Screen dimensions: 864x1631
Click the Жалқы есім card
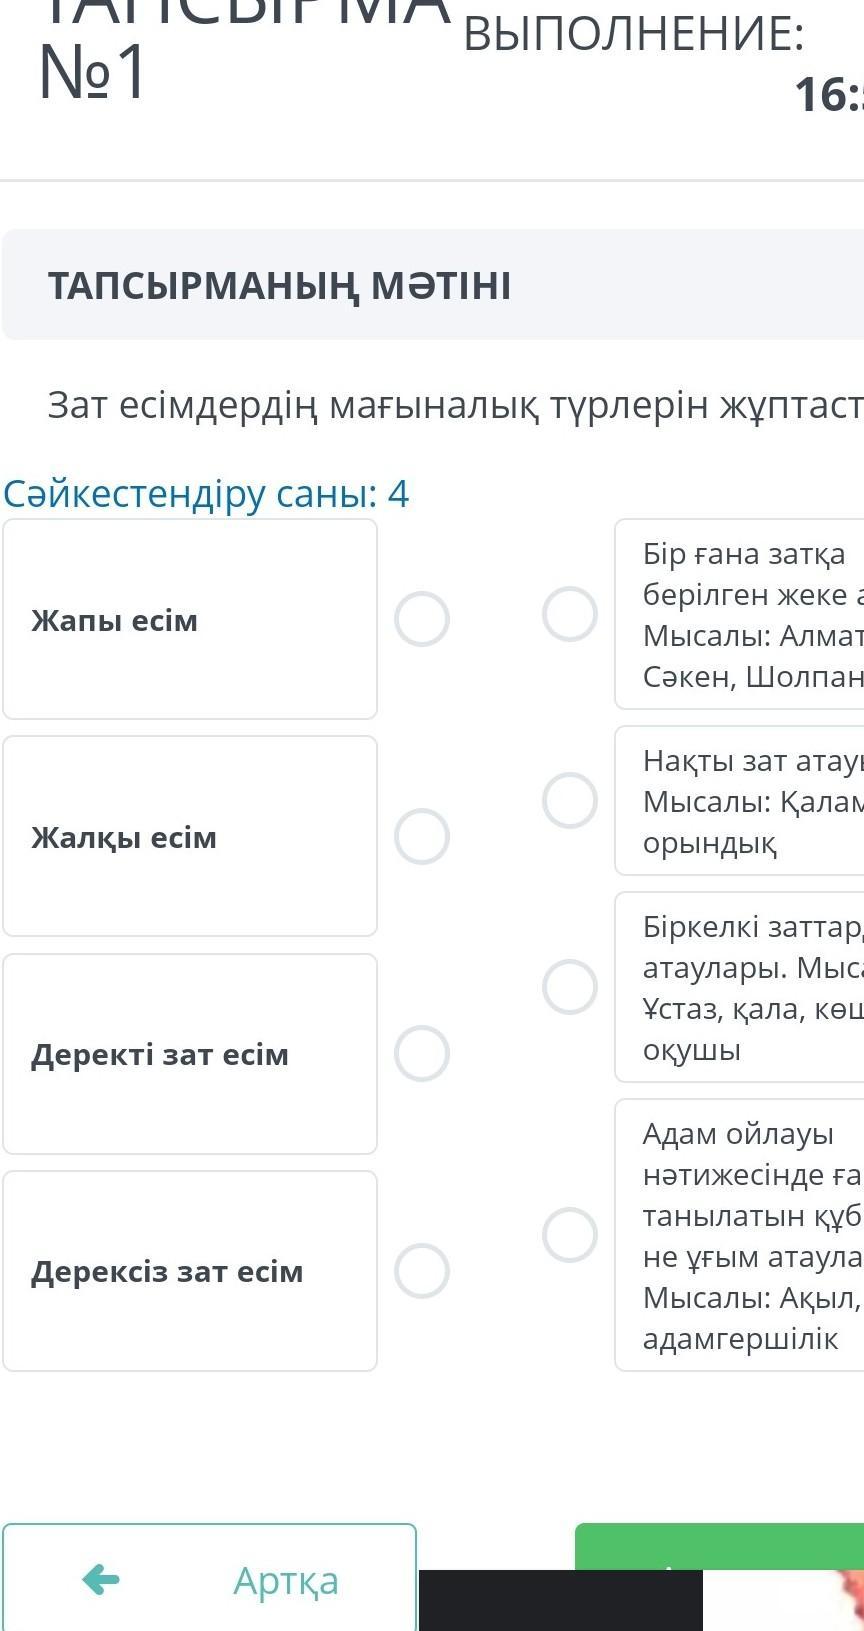coord(190,836)
